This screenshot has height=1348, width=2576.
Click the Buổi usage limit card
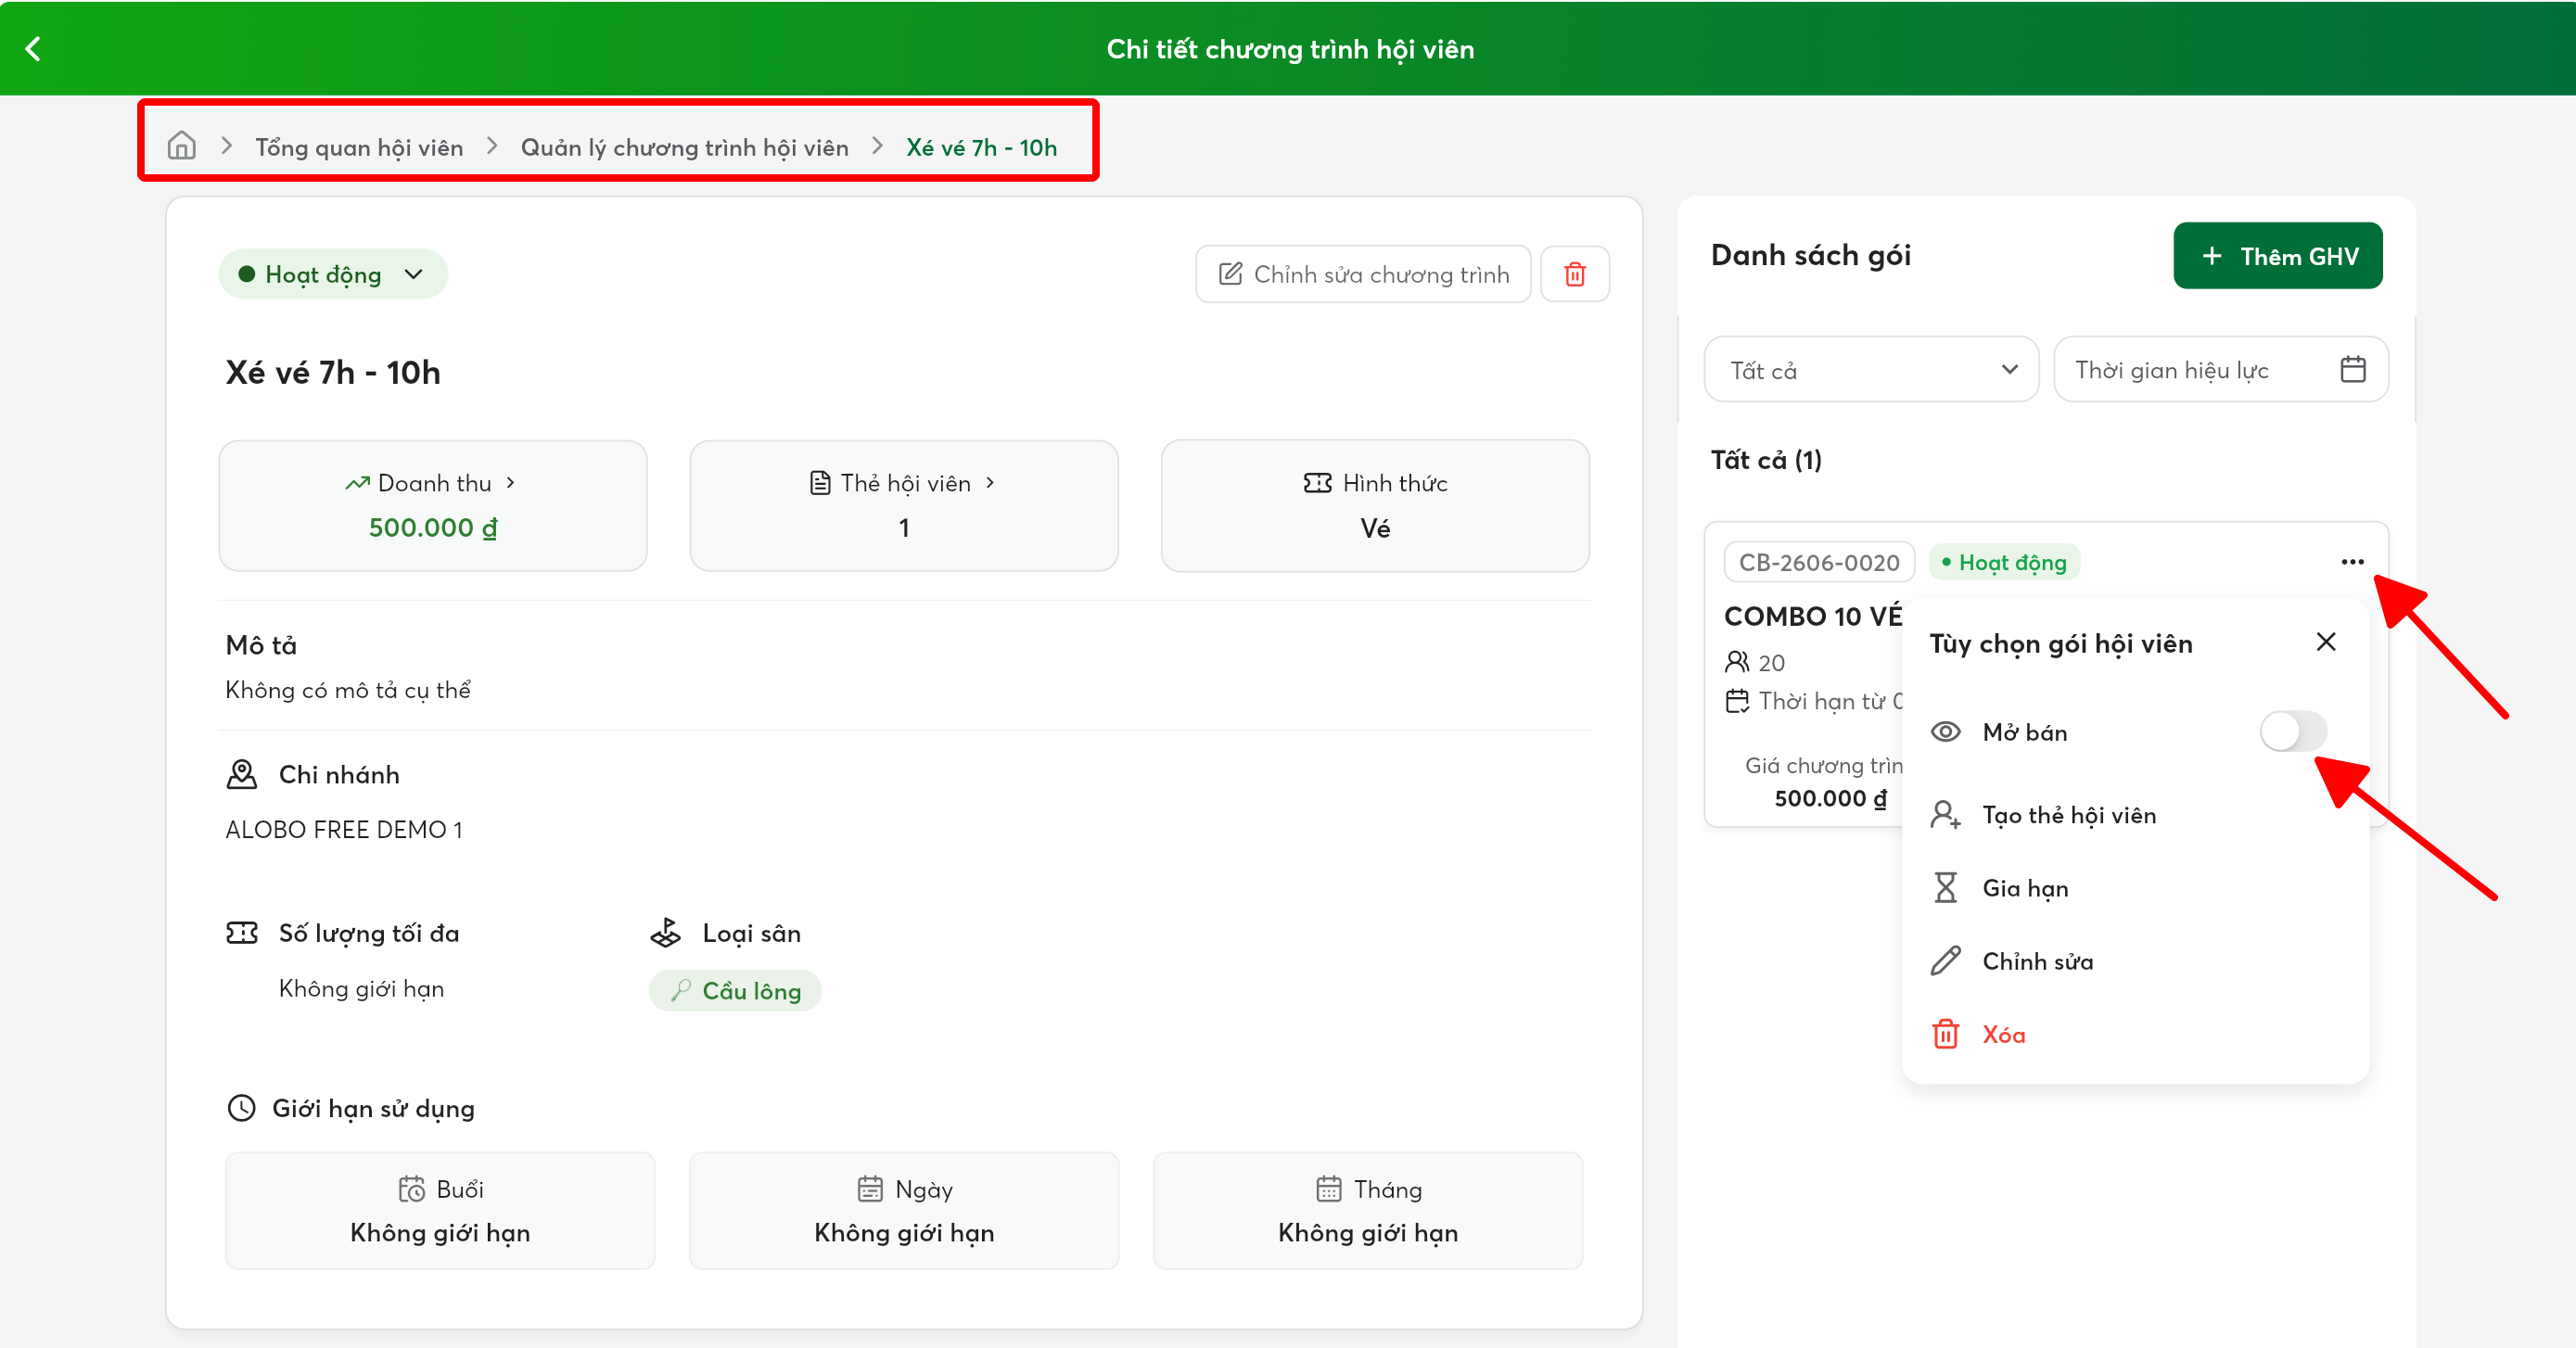(x=440, y=1210)
